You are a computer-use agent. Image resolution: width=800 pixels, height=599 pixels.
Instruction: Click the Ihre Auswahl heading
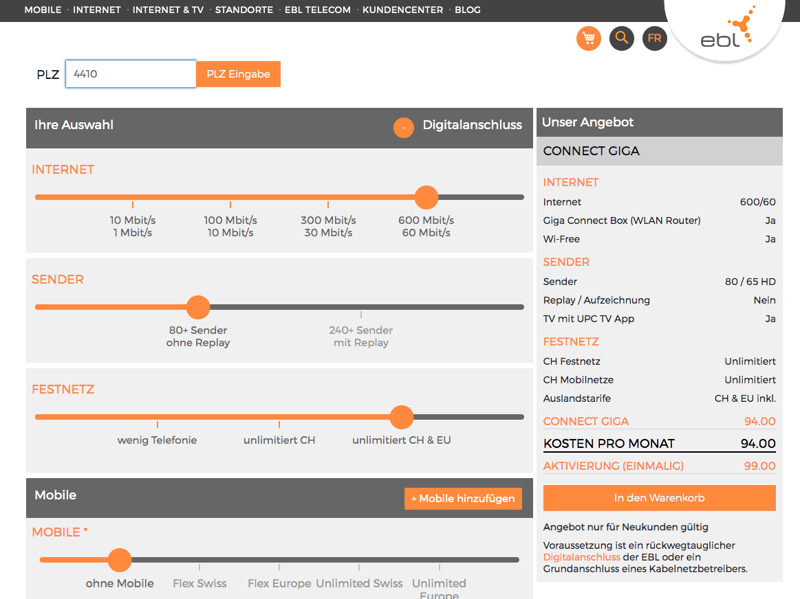tap(74, 125)
